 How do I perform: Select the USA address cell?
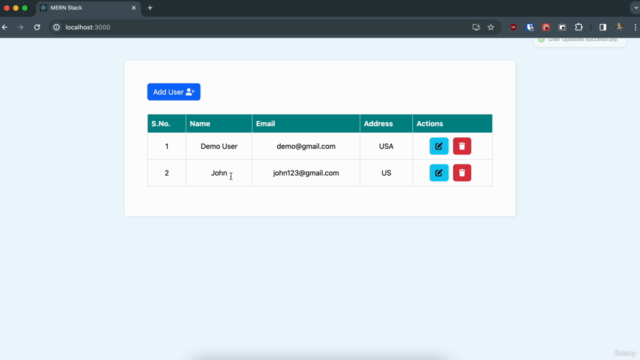pyautogui.click(x=386, y=146)
